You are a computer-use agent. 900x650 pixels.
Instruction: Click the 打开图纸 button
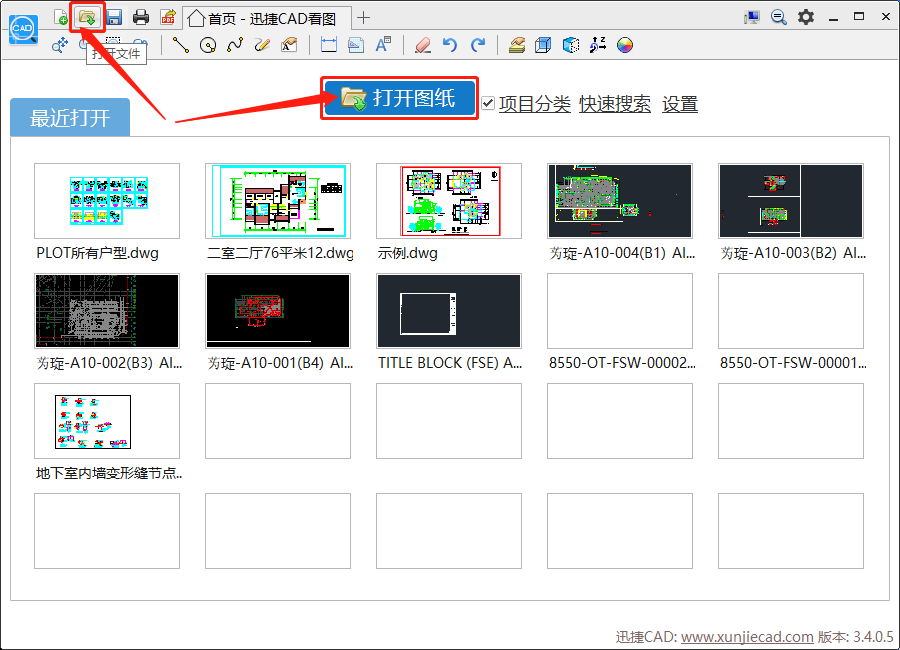point(399,98)
